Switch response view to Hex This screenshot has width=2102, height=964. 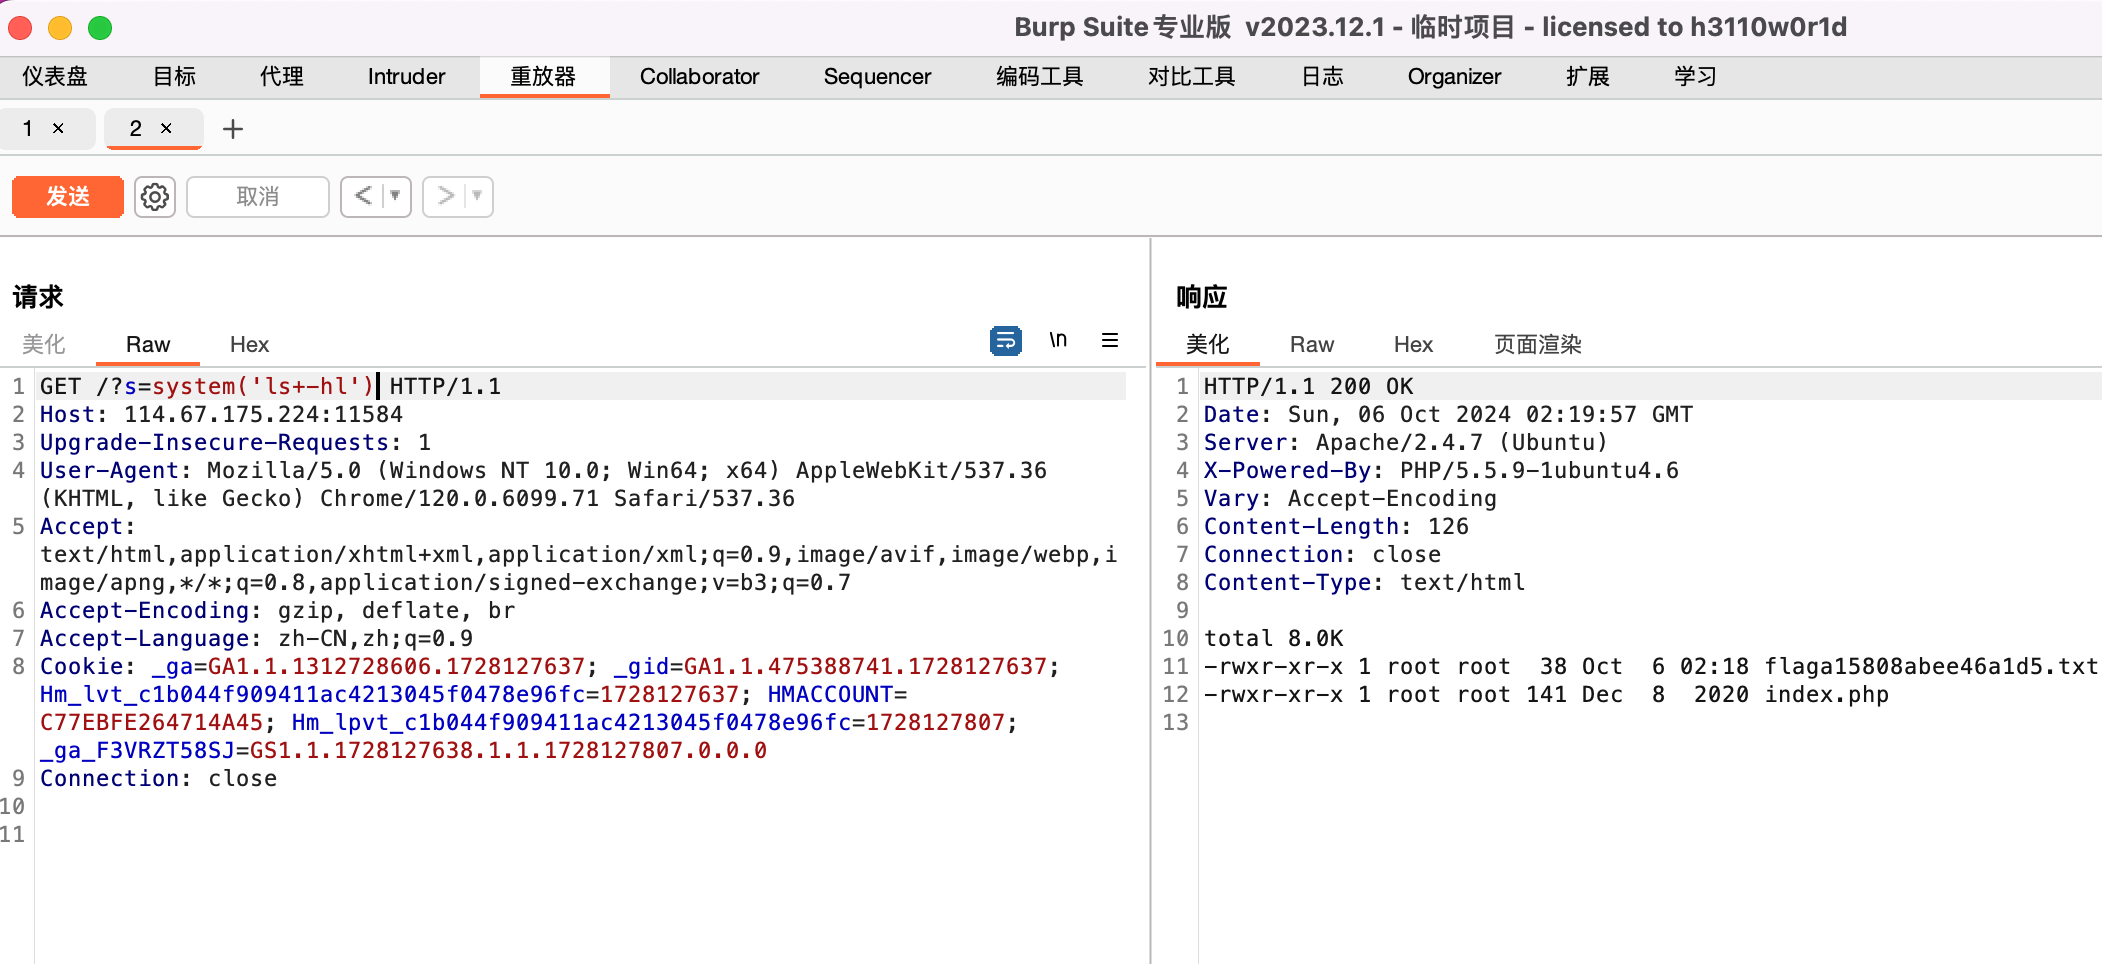(x=1412, y=344)
